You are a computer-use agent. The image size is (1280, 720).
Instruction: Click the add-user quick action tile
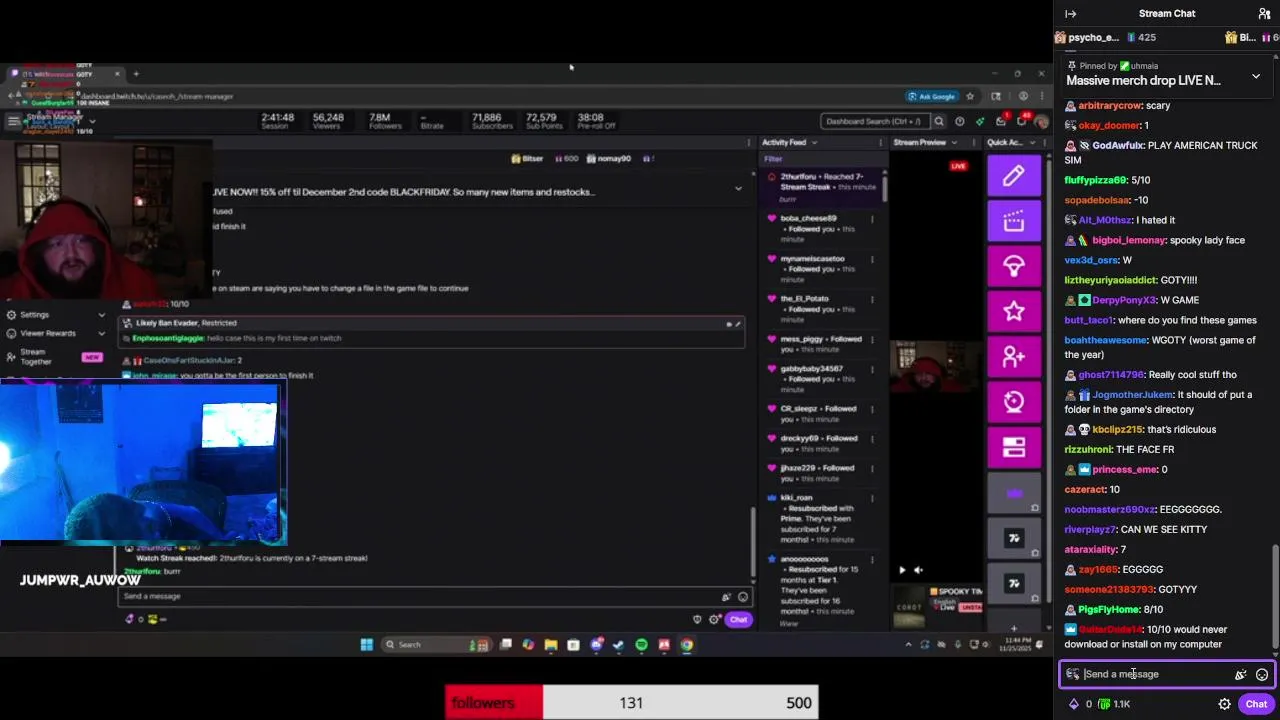1014,356
